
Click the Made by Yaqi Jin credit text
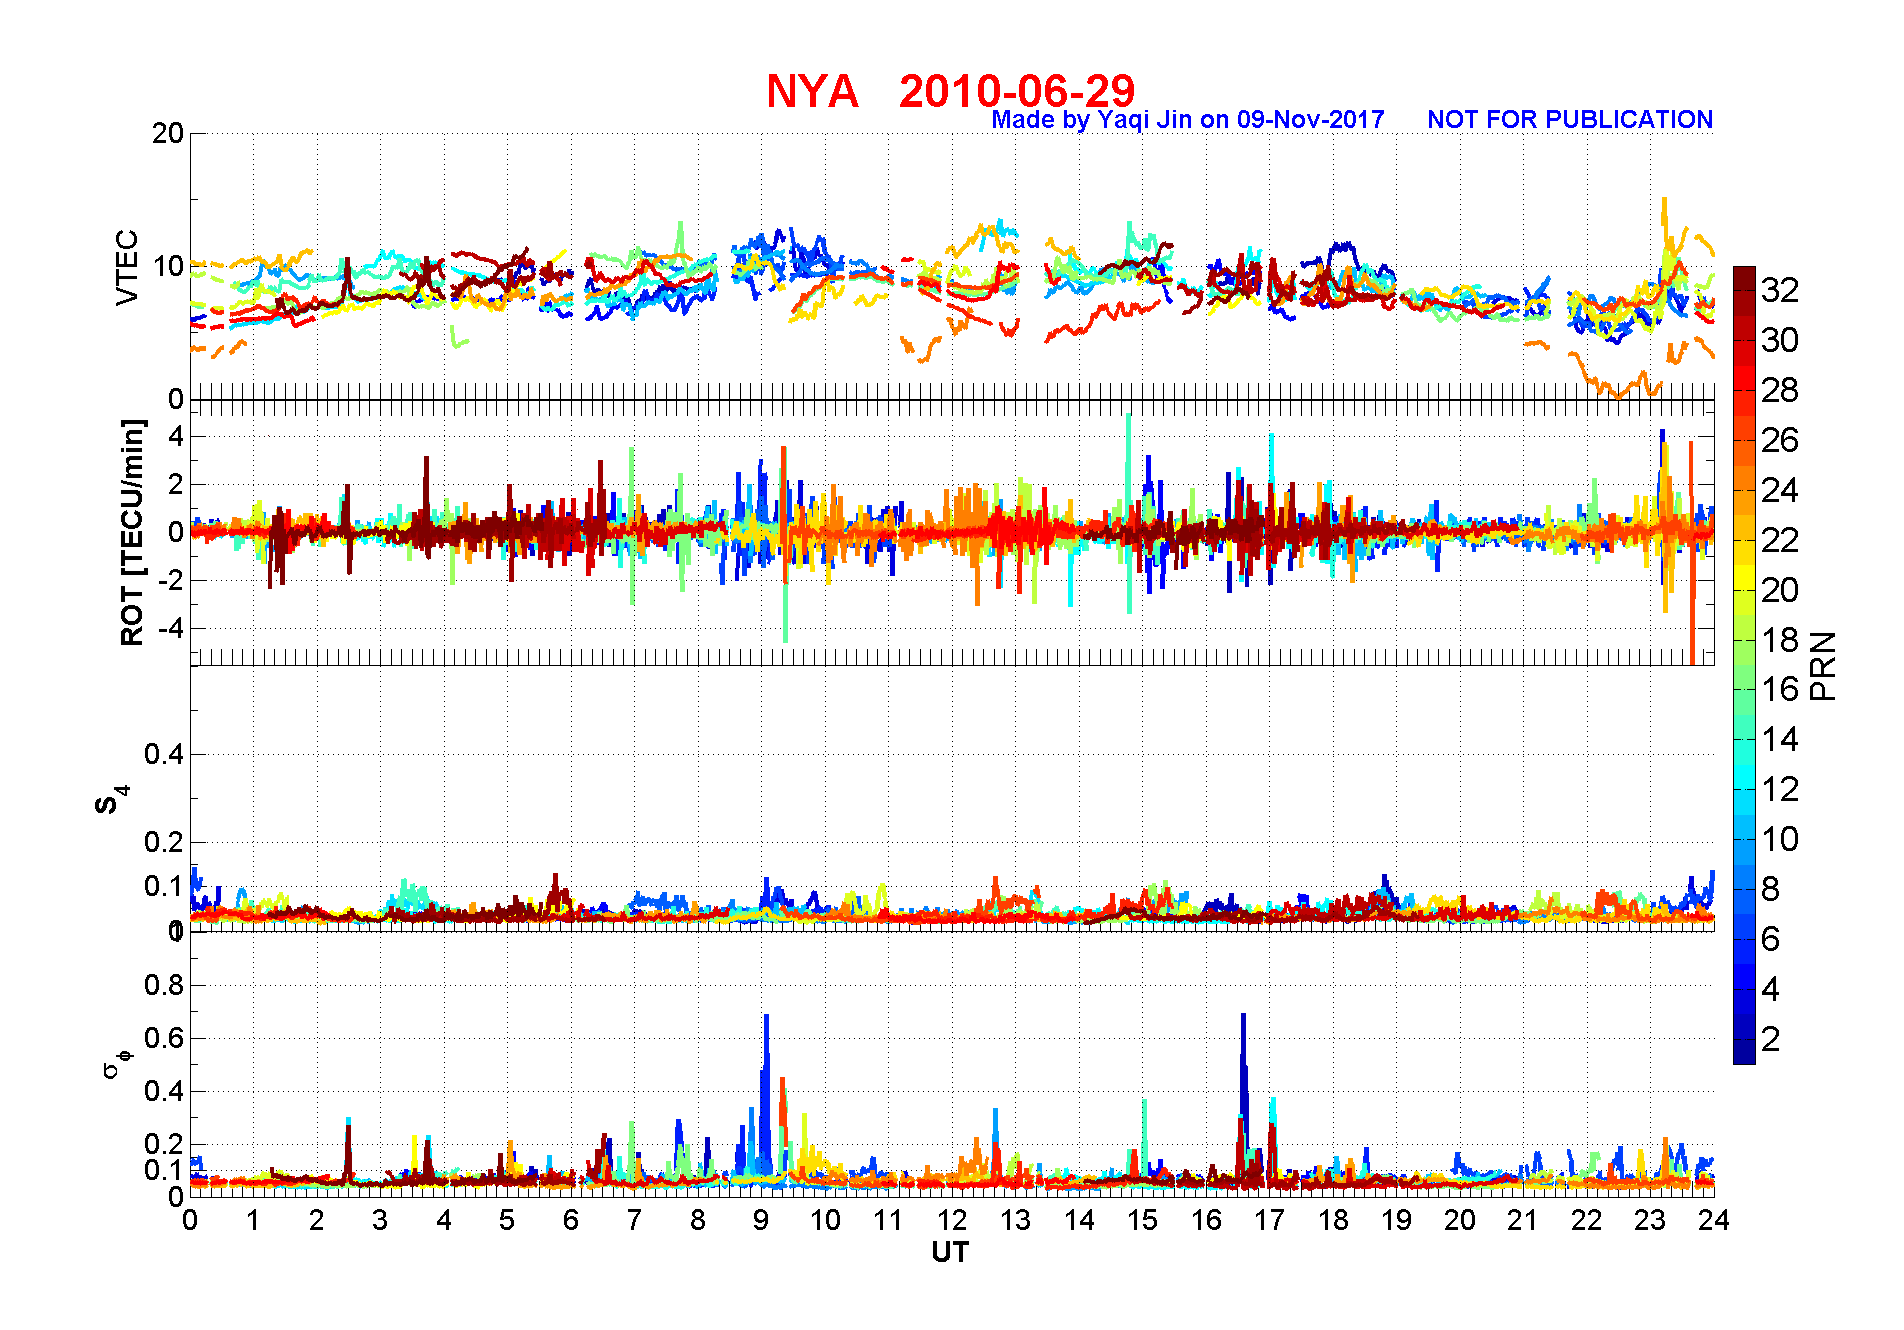pos(1188,120)
